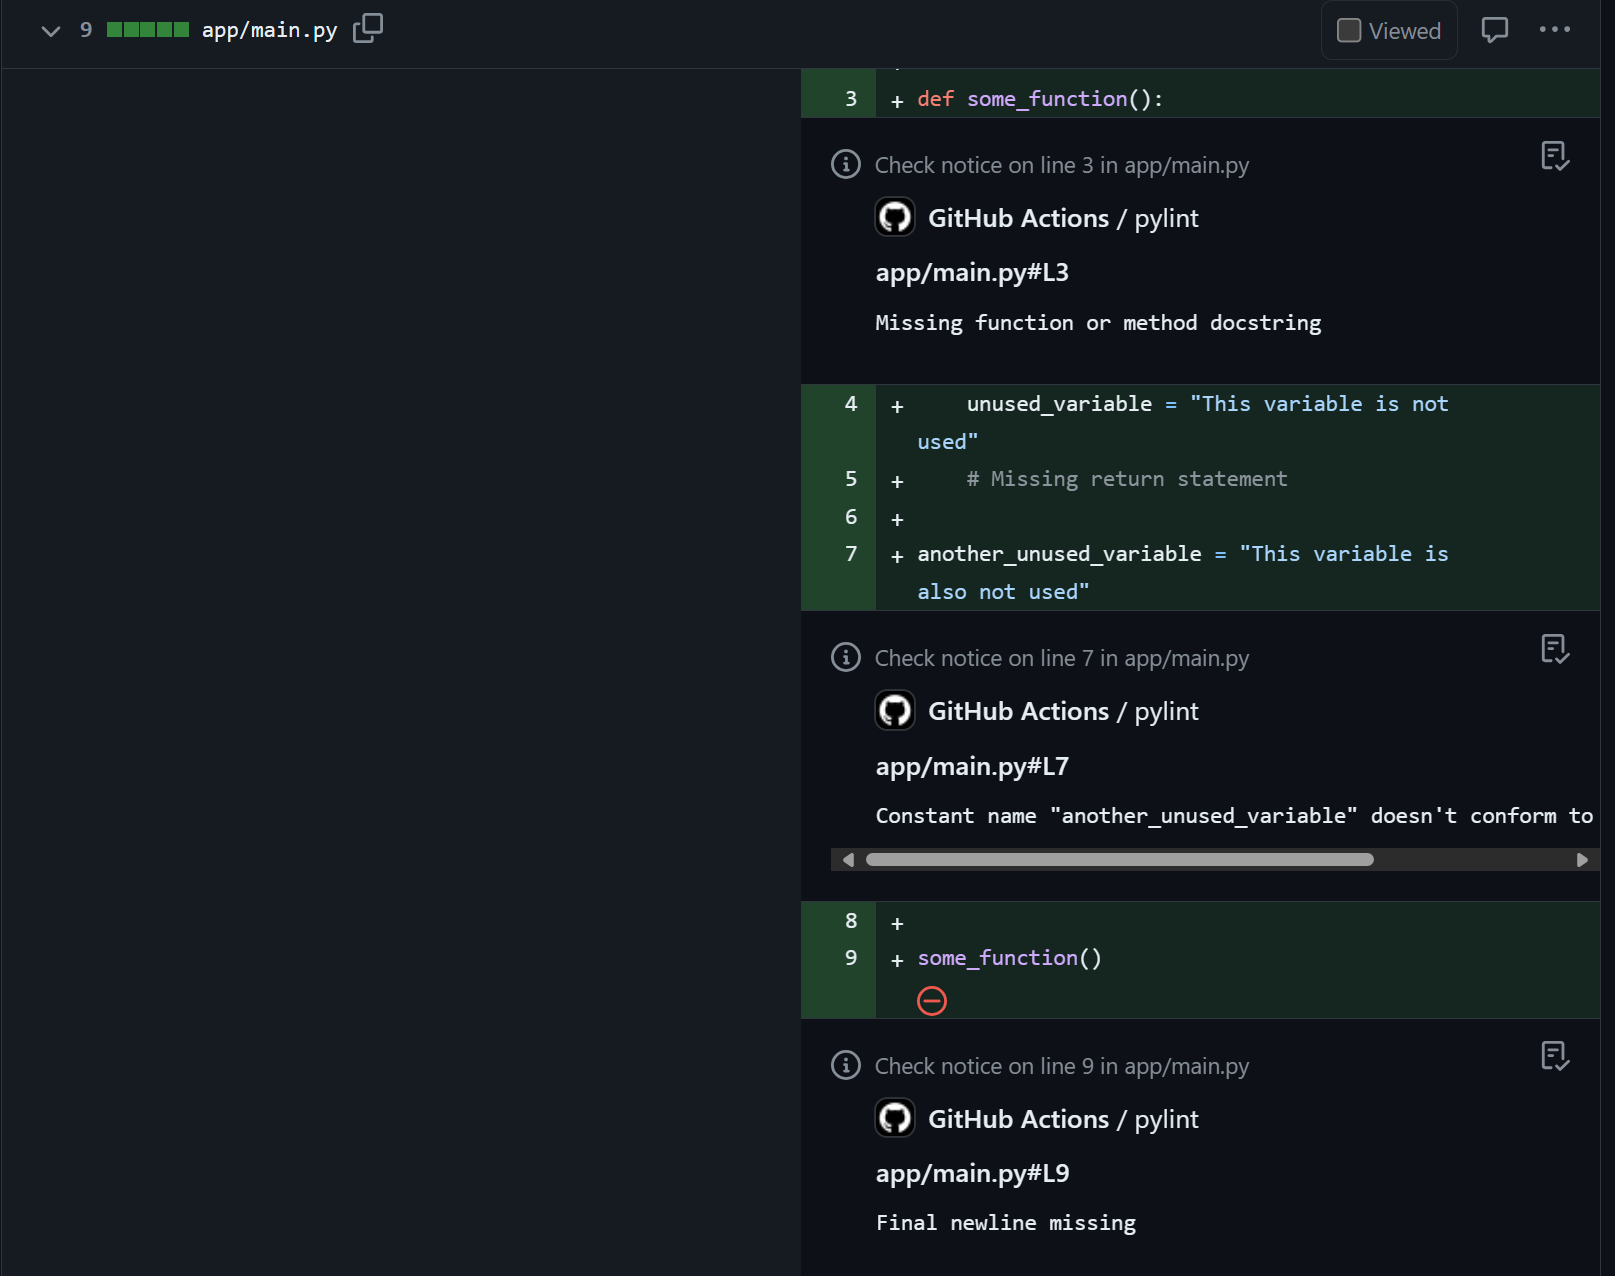Click the diff stat green blocks bar

click(x=148, y=30)
